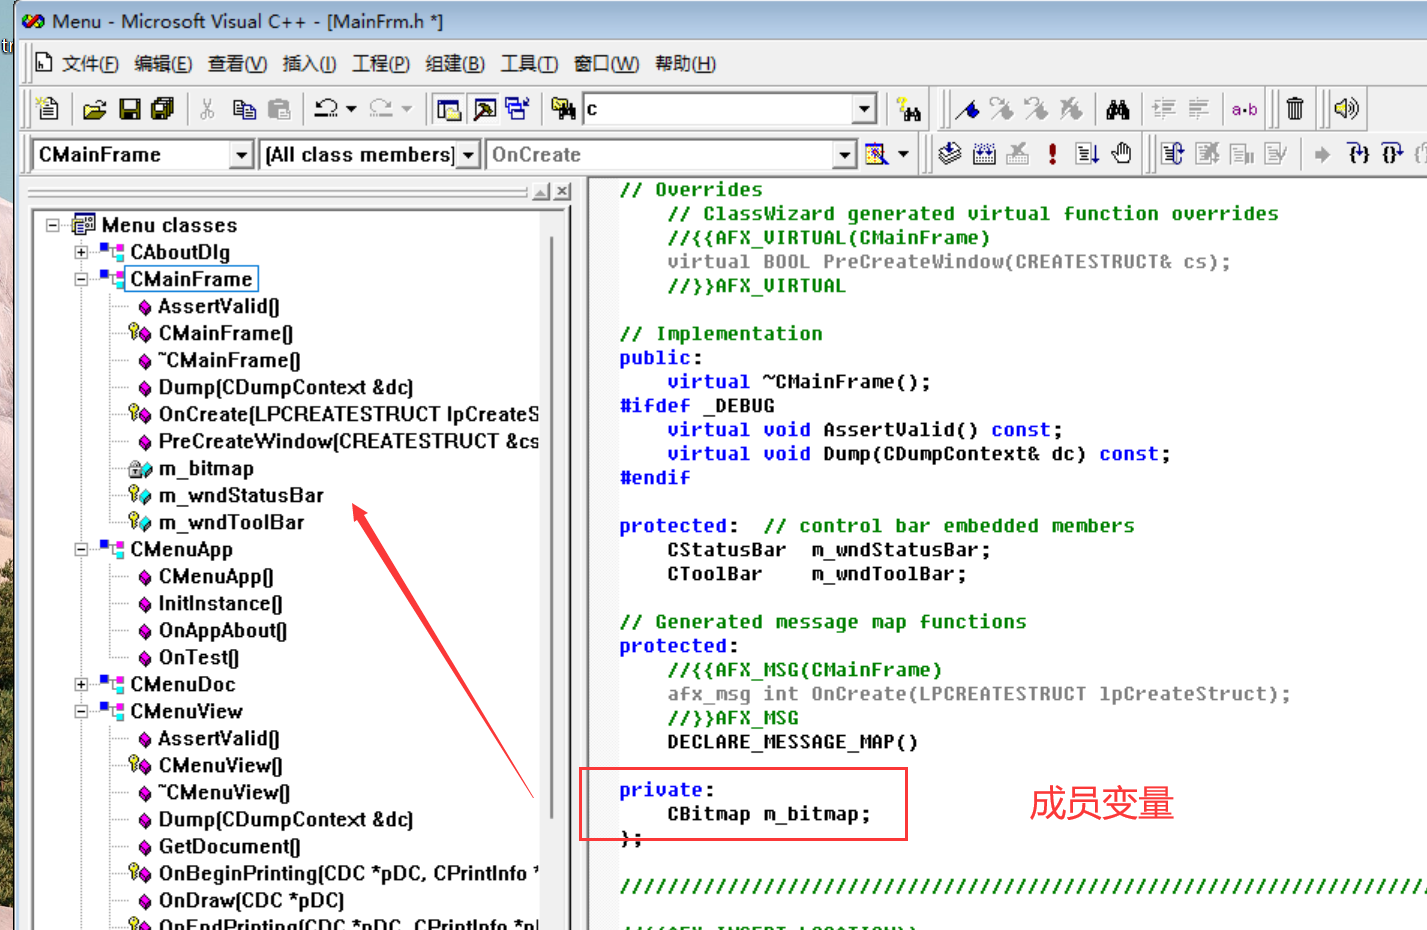Select m_wndToolBar in the class tree
This screenshot has width=1427, height=930.
pos(231,522)
